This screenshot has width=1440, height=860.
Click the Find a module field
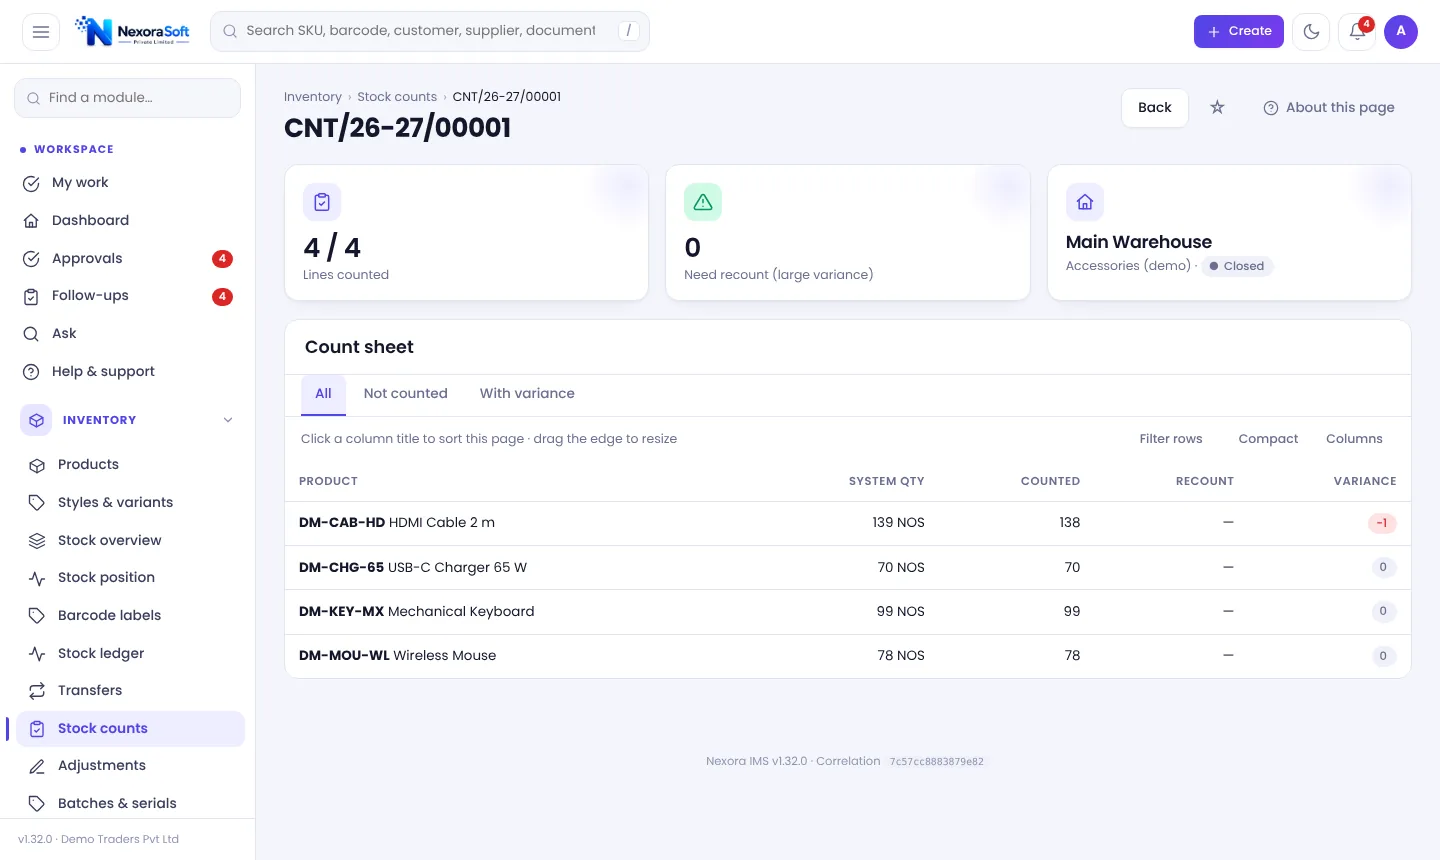(127, 98)
